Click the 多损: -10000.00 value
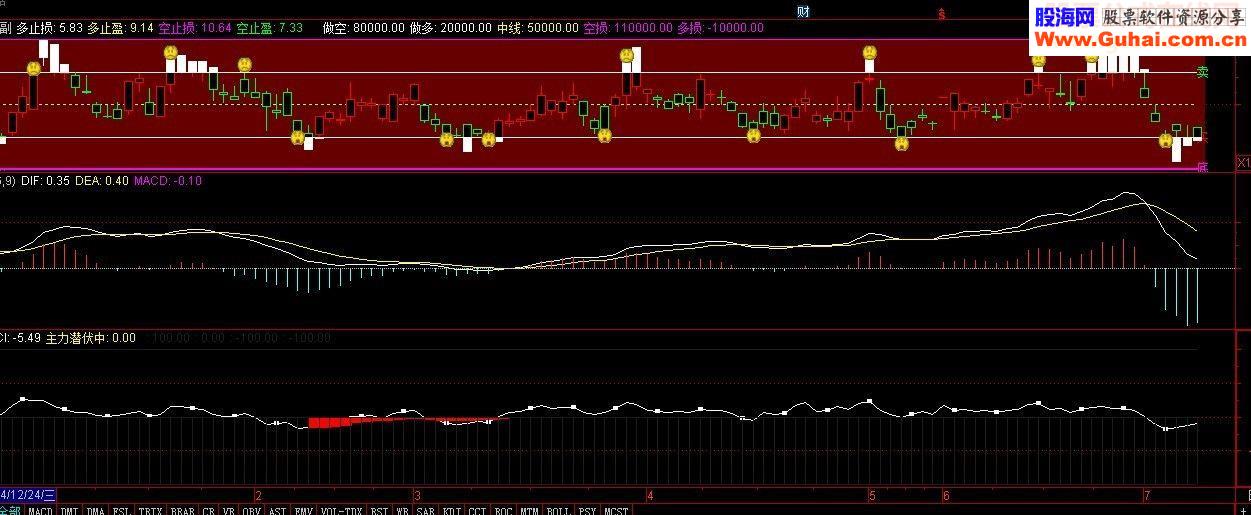 (720, 28)
